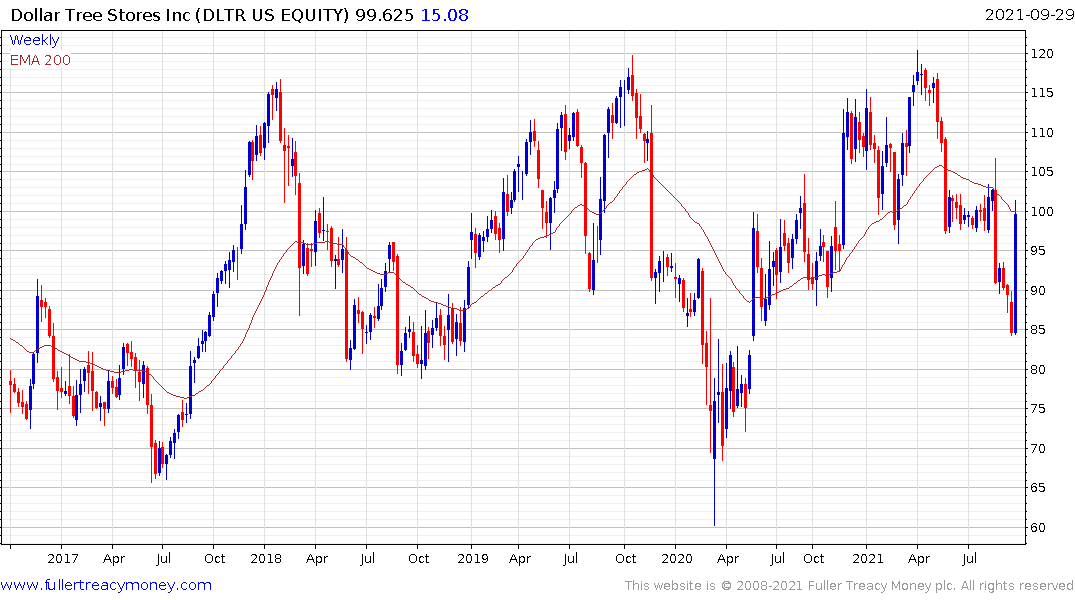The height and width of the screenshot is (600, 1075).
Task: Click the 2017 time axis label
Action: click(62, 558)
